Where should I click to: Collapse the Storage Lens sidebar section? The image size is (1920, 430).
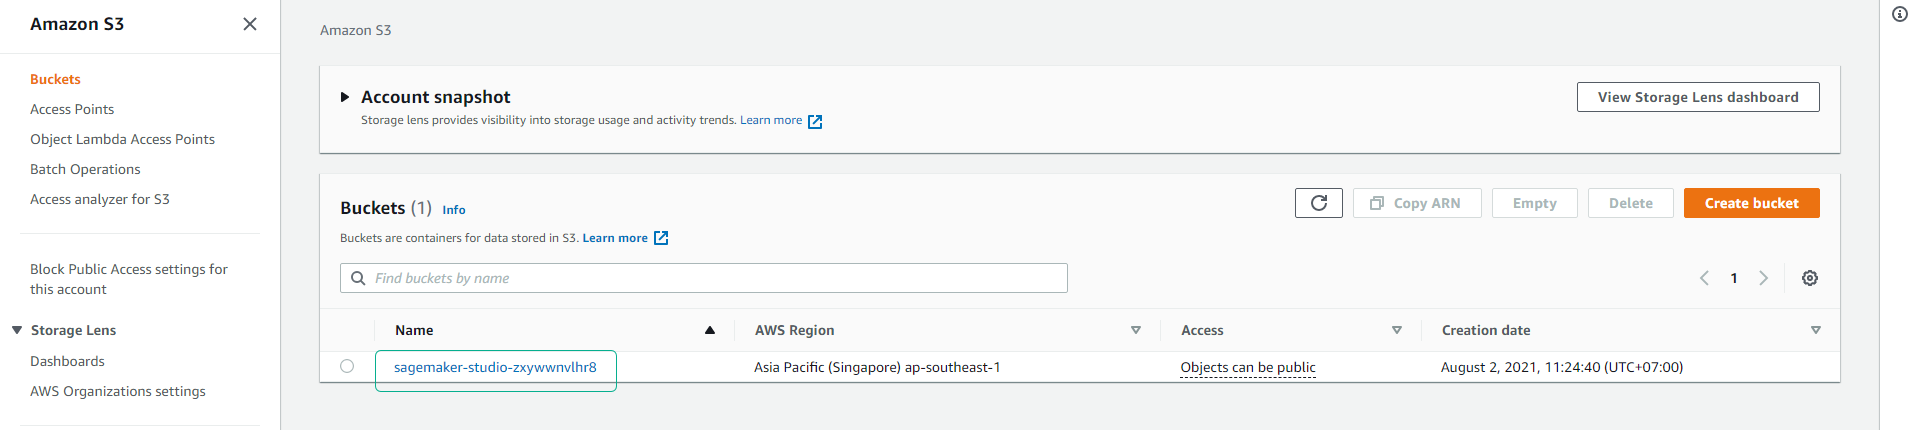(x=17, y=330)
